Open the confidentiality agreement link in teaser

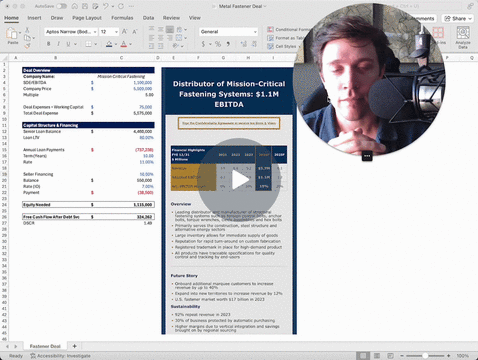click(229, 123)
